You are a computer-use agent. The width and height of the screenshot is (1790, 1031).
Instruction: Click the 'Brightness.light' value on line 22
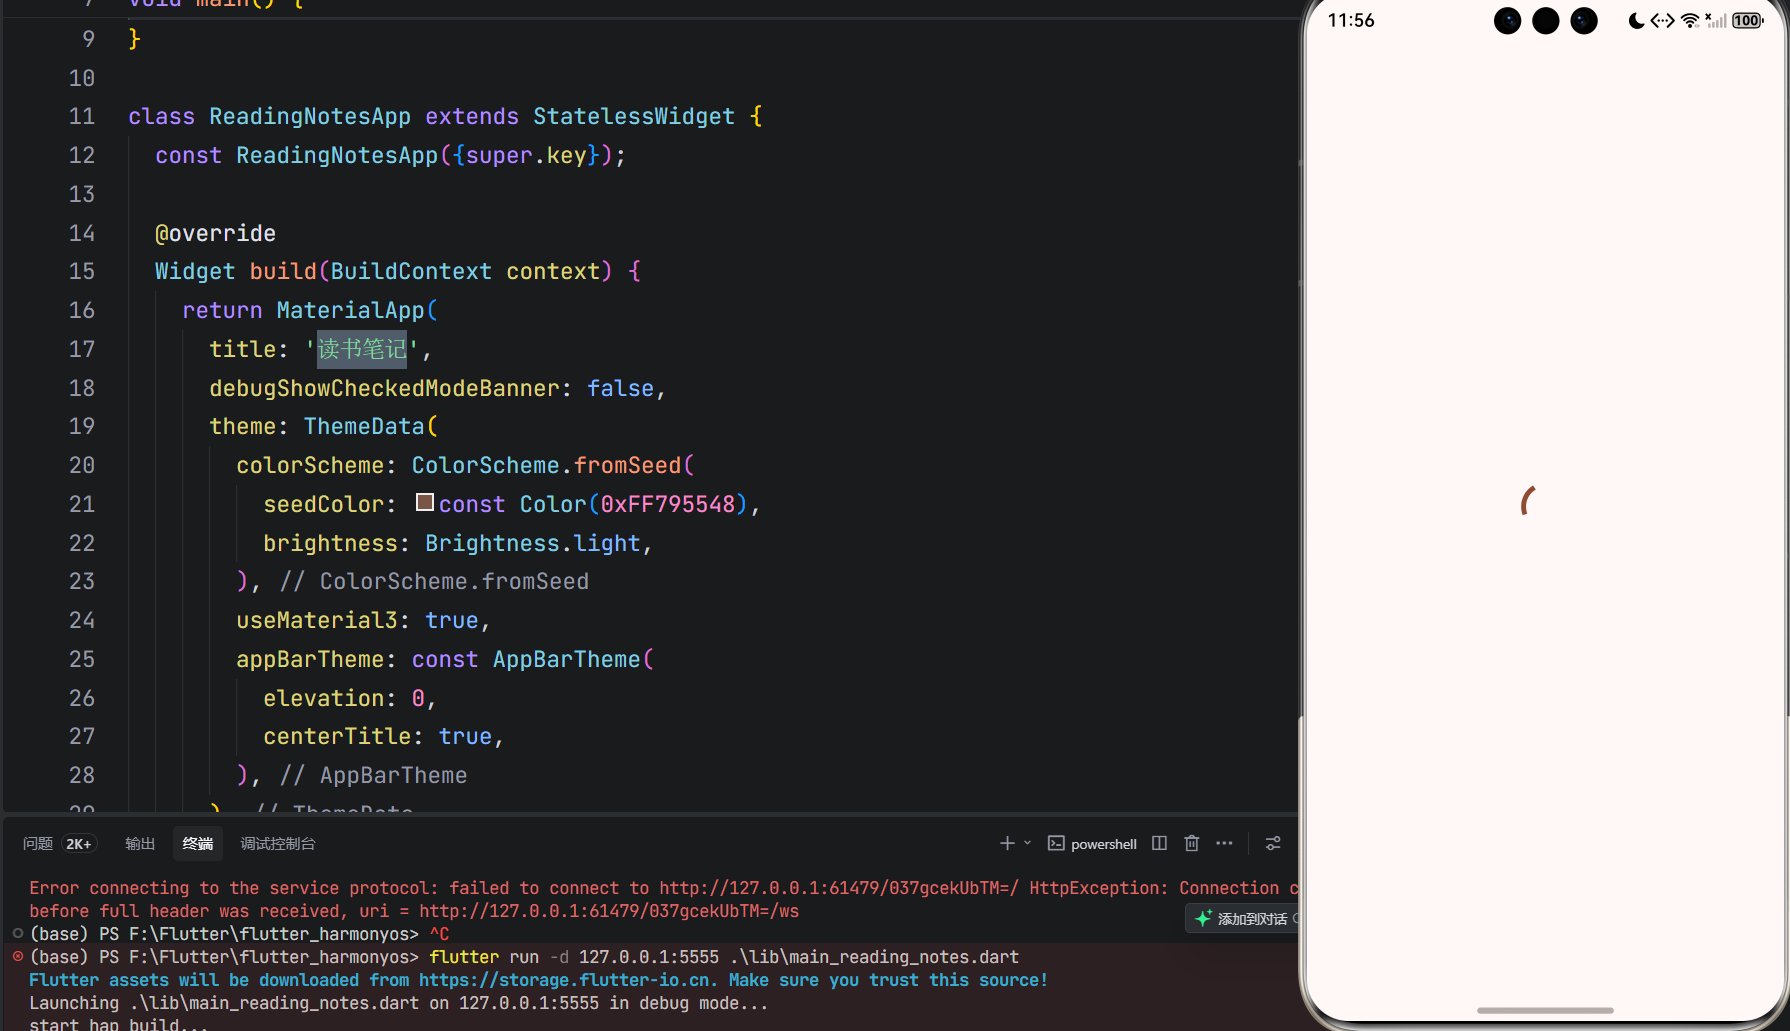[x=533, y=543]
